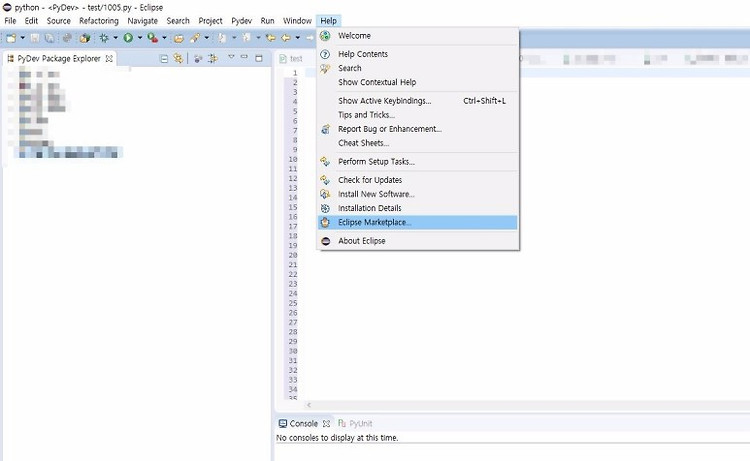
Task: Choose Cheat Sheets entry
Action: (x=418, y=143)
